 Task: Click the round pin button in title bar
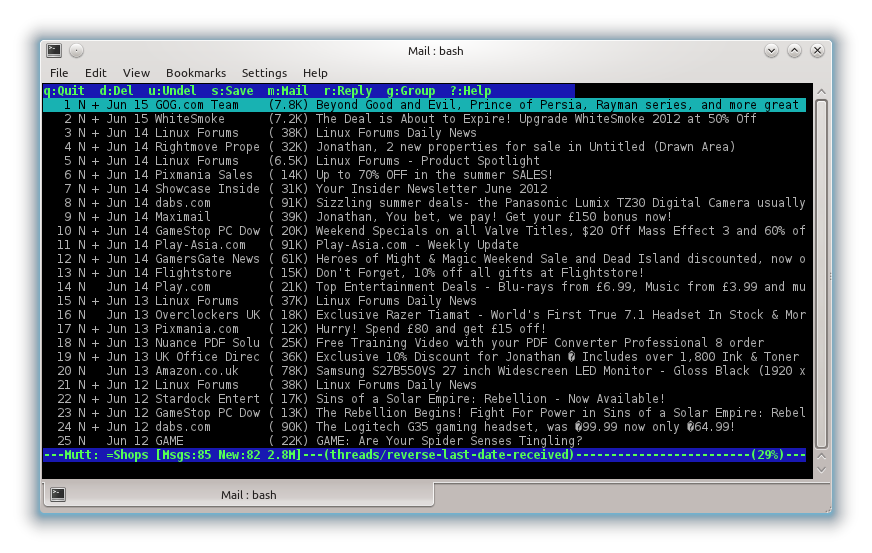[x=77, y=51]
